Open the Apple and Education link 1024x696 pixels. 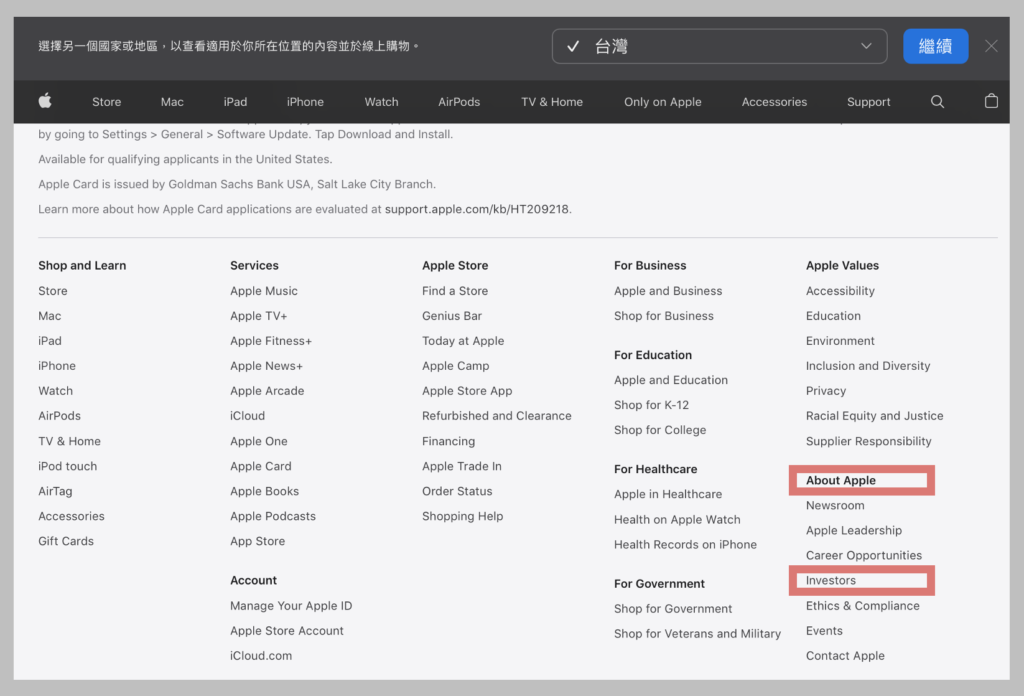pos(671,379)
